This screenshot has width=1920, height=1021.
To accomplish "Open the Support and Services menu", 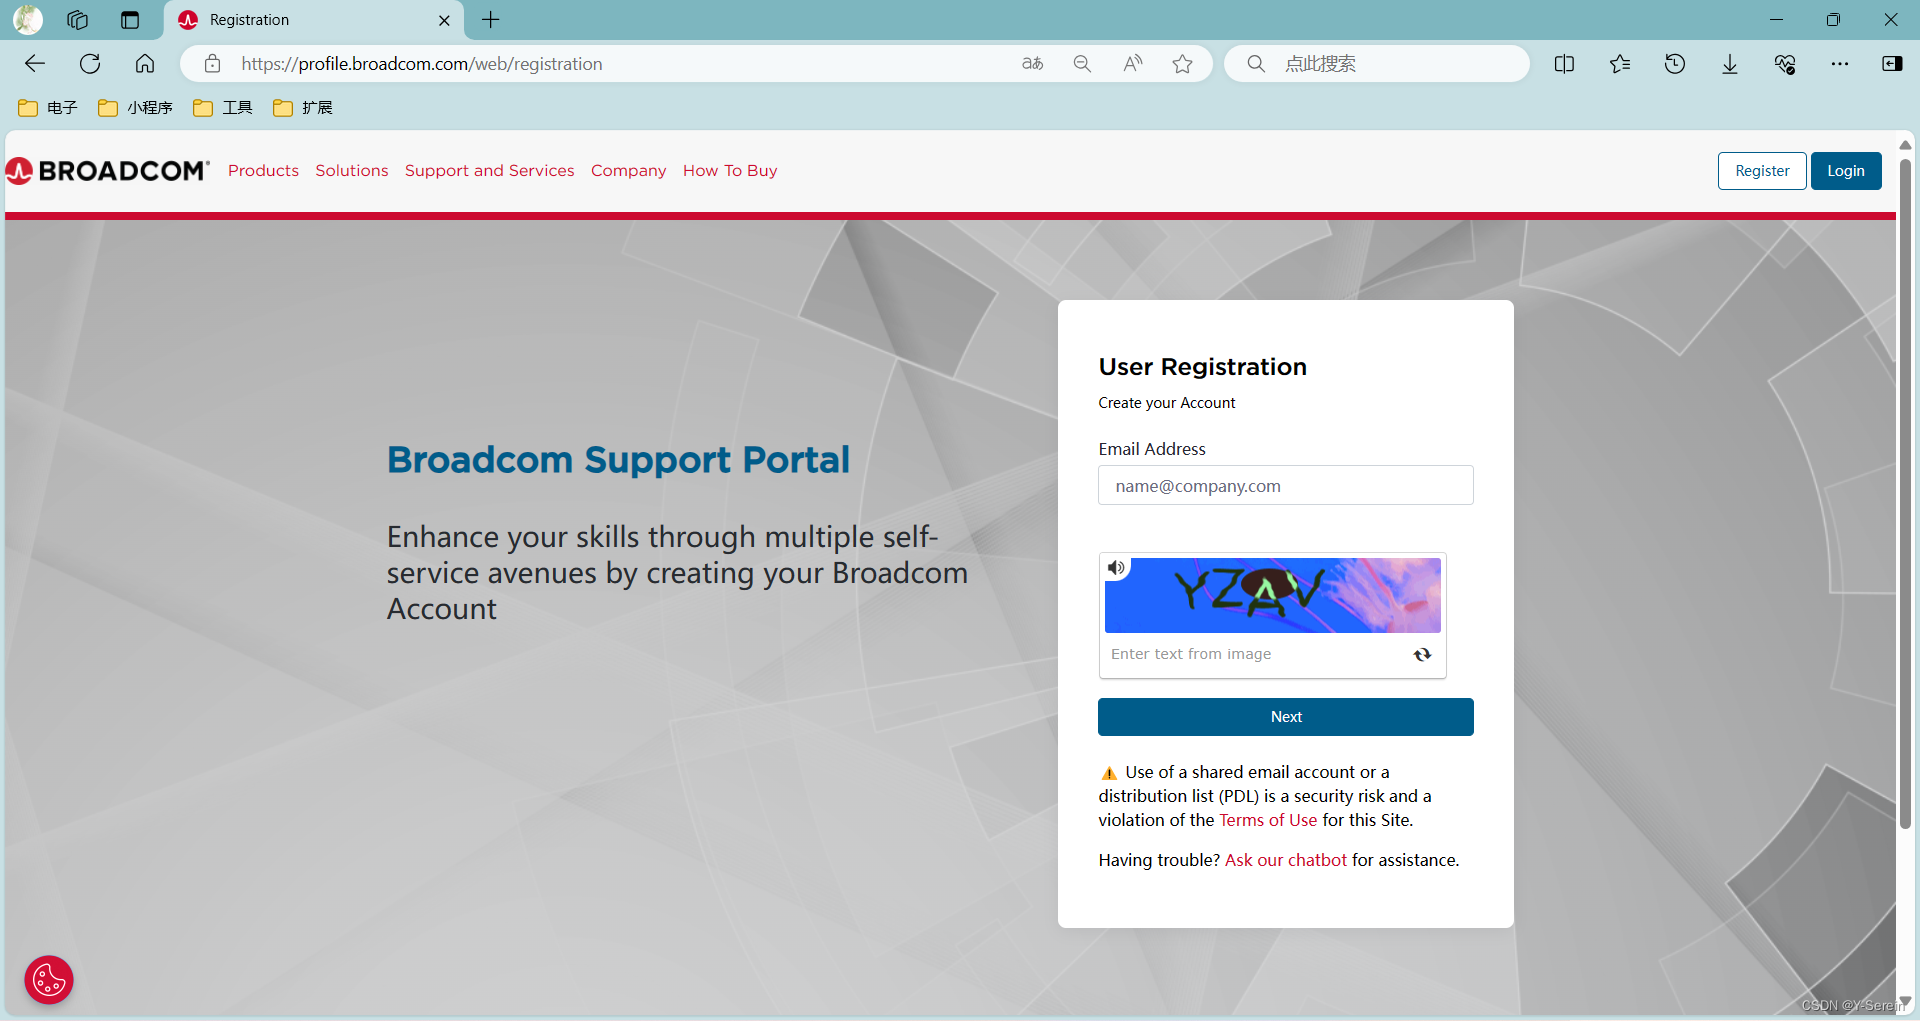I will tap(489, 170).
